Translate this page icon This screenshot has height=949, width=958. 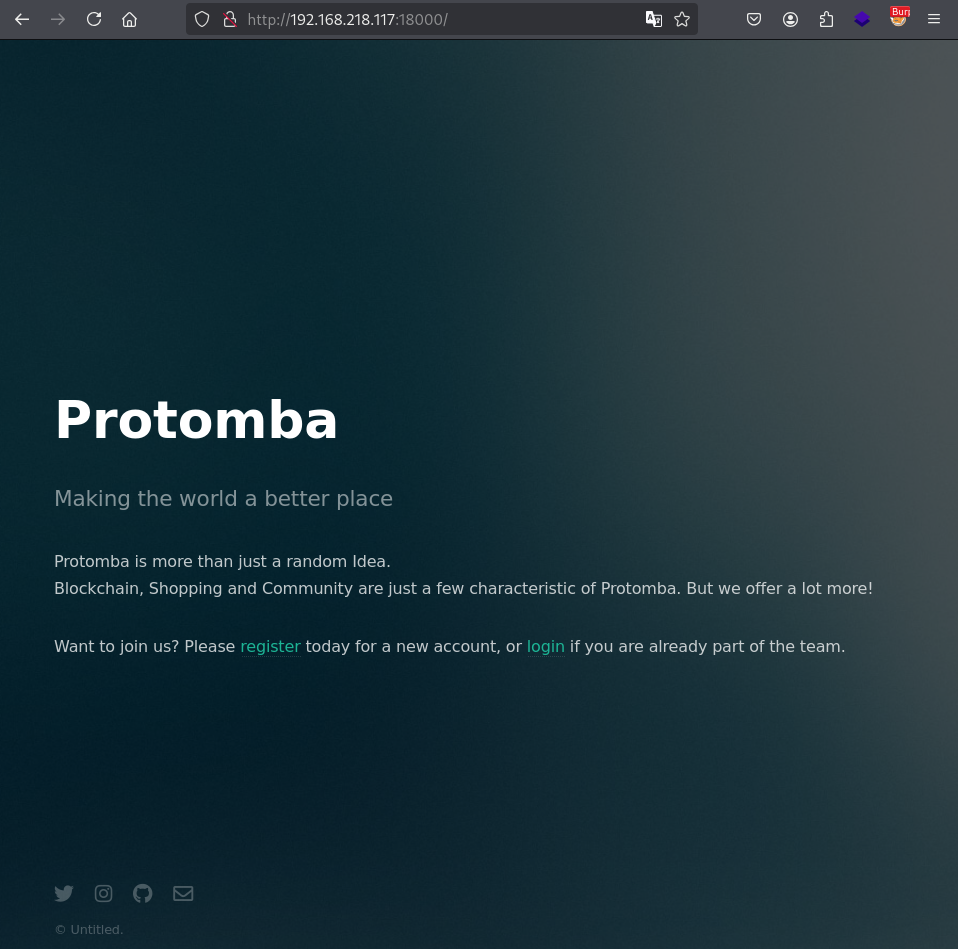(x=654, y=20)
